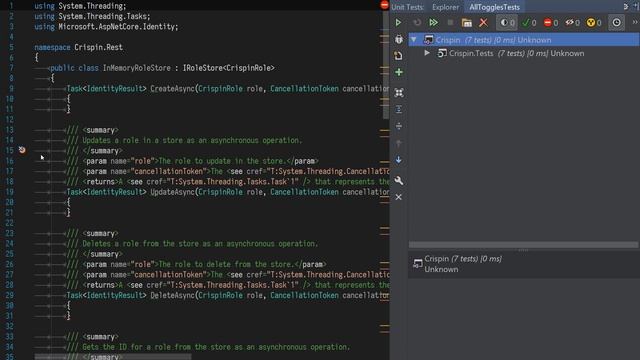The width and height of the screenshot is (640, 360).
Task: Click the rerun tests circular arrow icon
Action: click(x=417, y=23)
